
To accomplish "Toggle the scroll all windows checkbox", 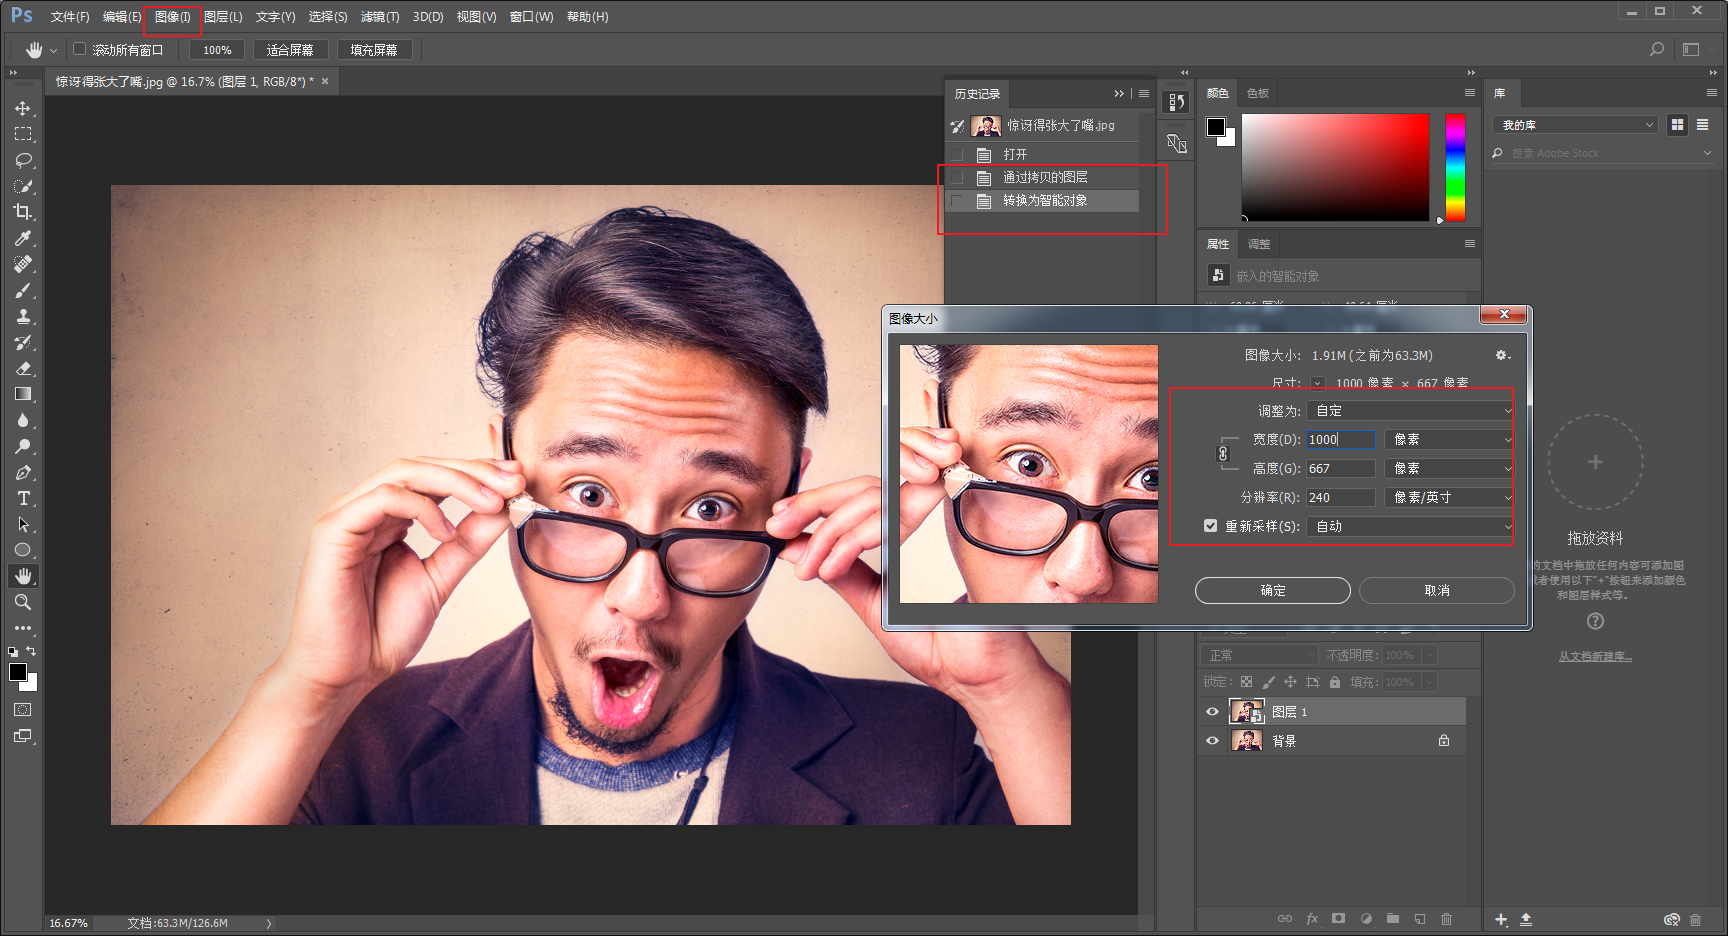I will pyautogui.click(x=80, y=49).
